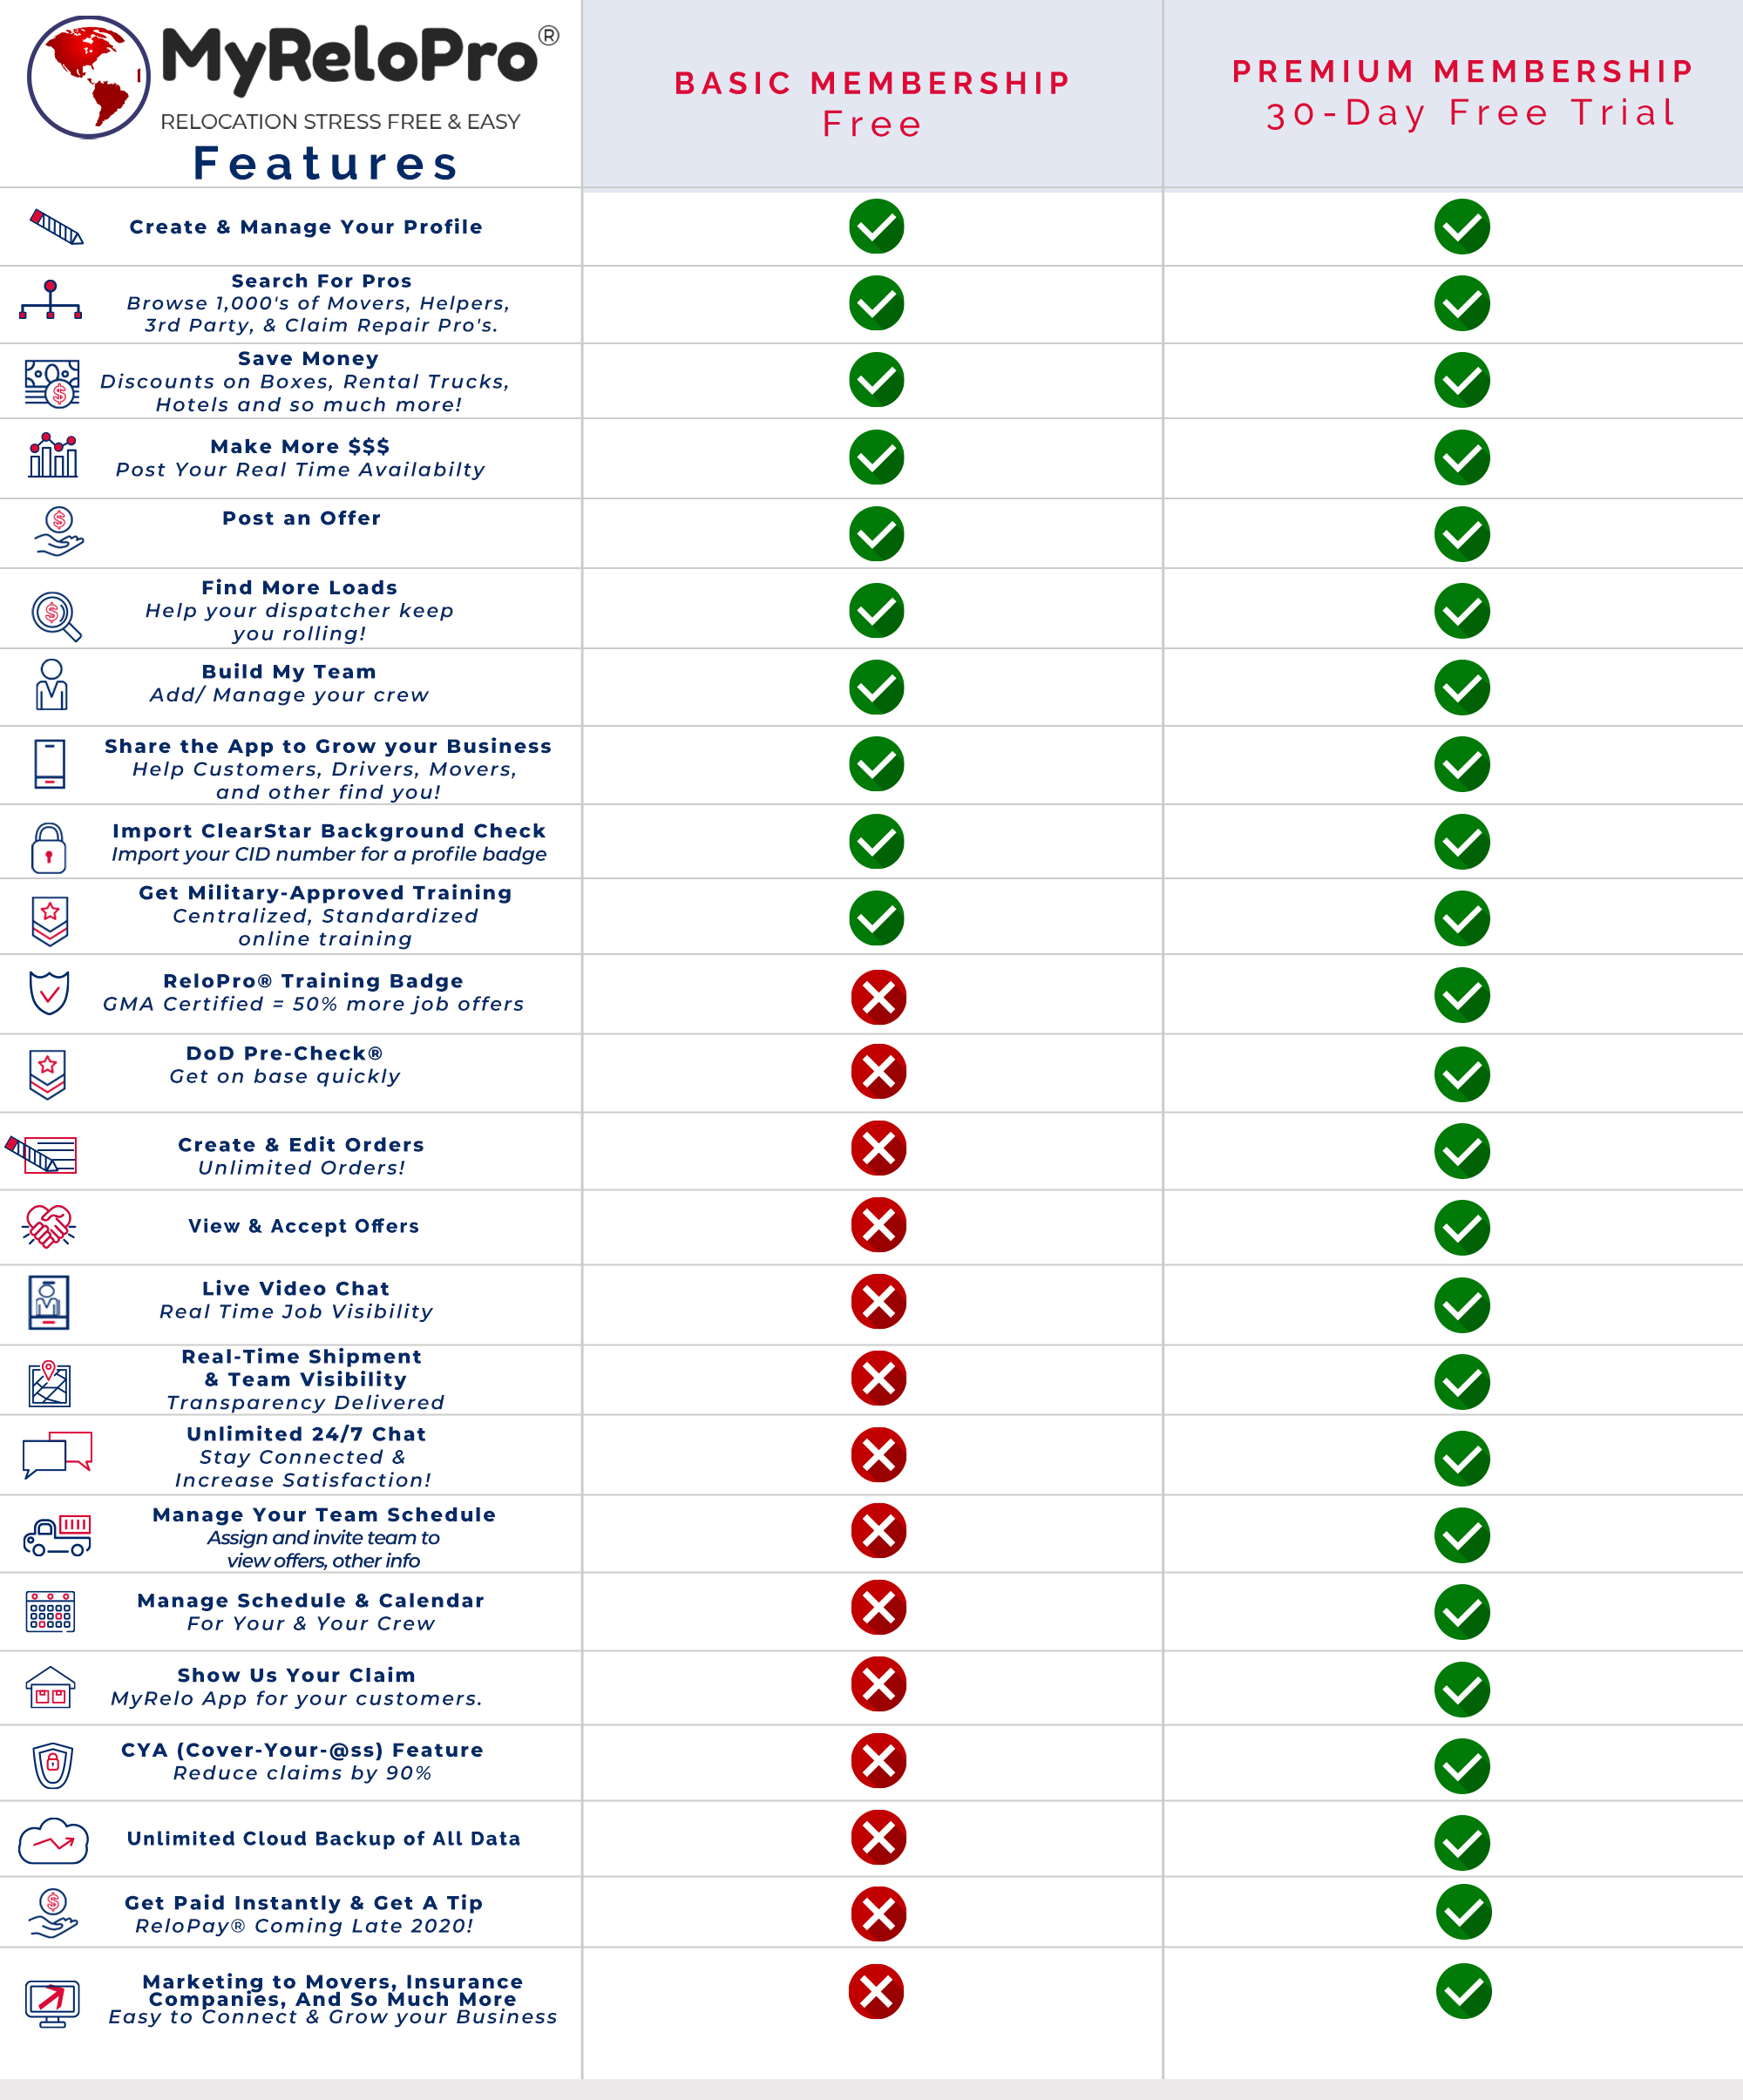The height and width of the screenshot is (2100, 1743).
Task: Click the DoD Pre-Check badge icon
Action: [x=47, y=1073]
